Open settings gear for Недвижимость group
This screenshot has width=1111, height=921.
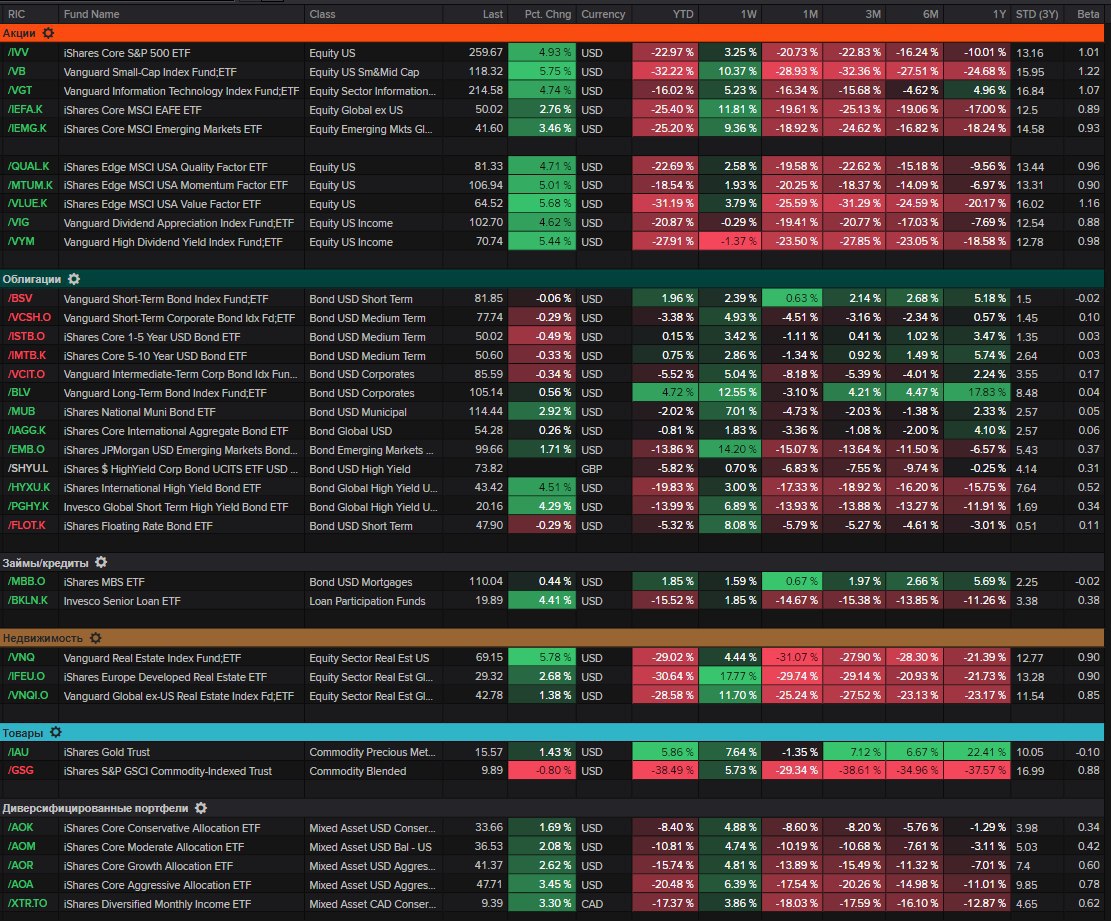(x=96, y=638)
